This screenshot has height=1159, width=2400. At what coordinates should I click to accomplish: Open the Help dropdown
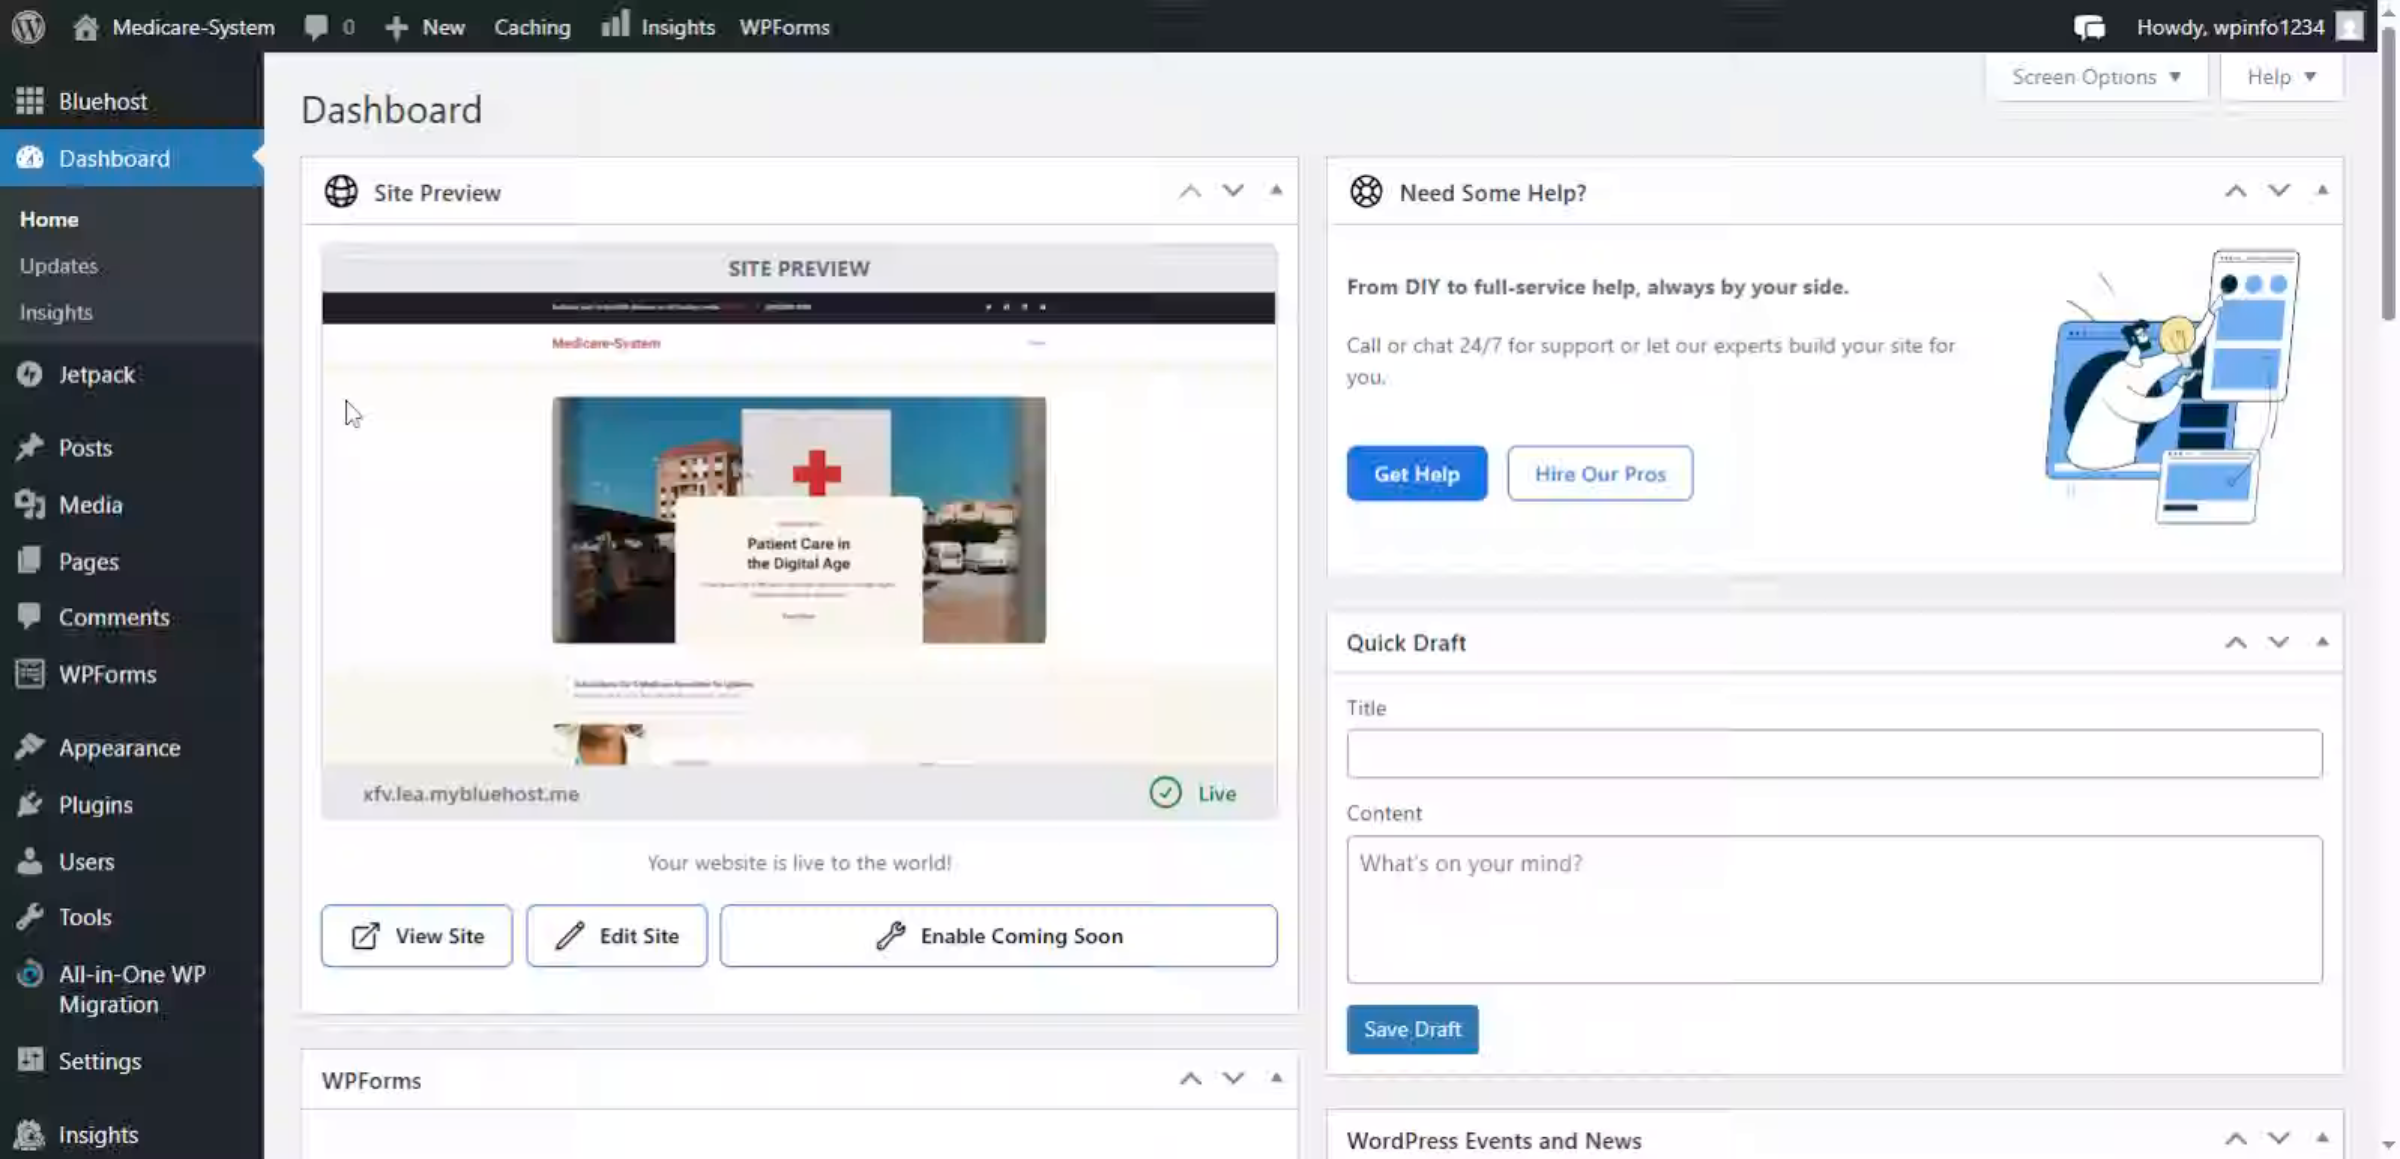[x=2281, y=76]
